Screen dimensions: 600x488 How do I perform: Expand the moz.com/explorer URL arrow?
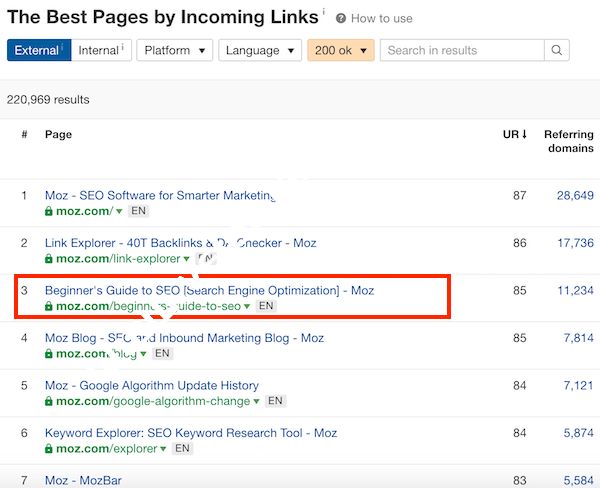click(165, 450)
